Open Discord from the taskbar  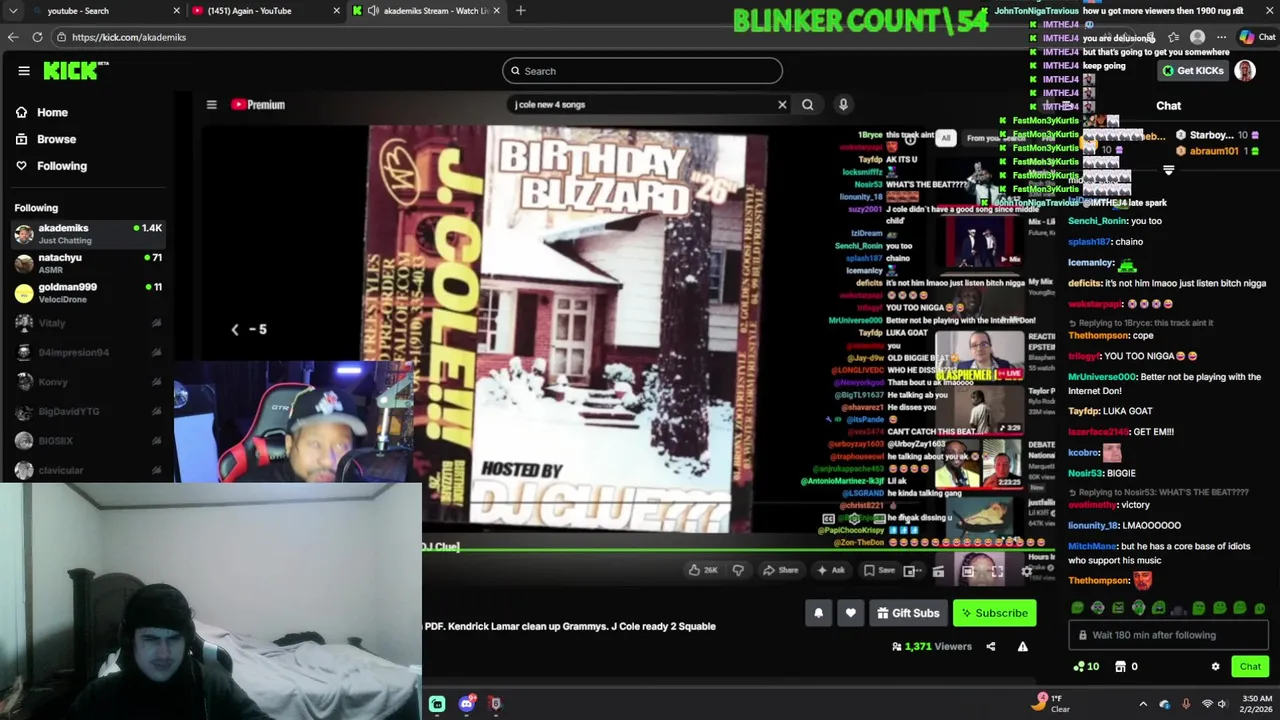[x=466, y=704]
